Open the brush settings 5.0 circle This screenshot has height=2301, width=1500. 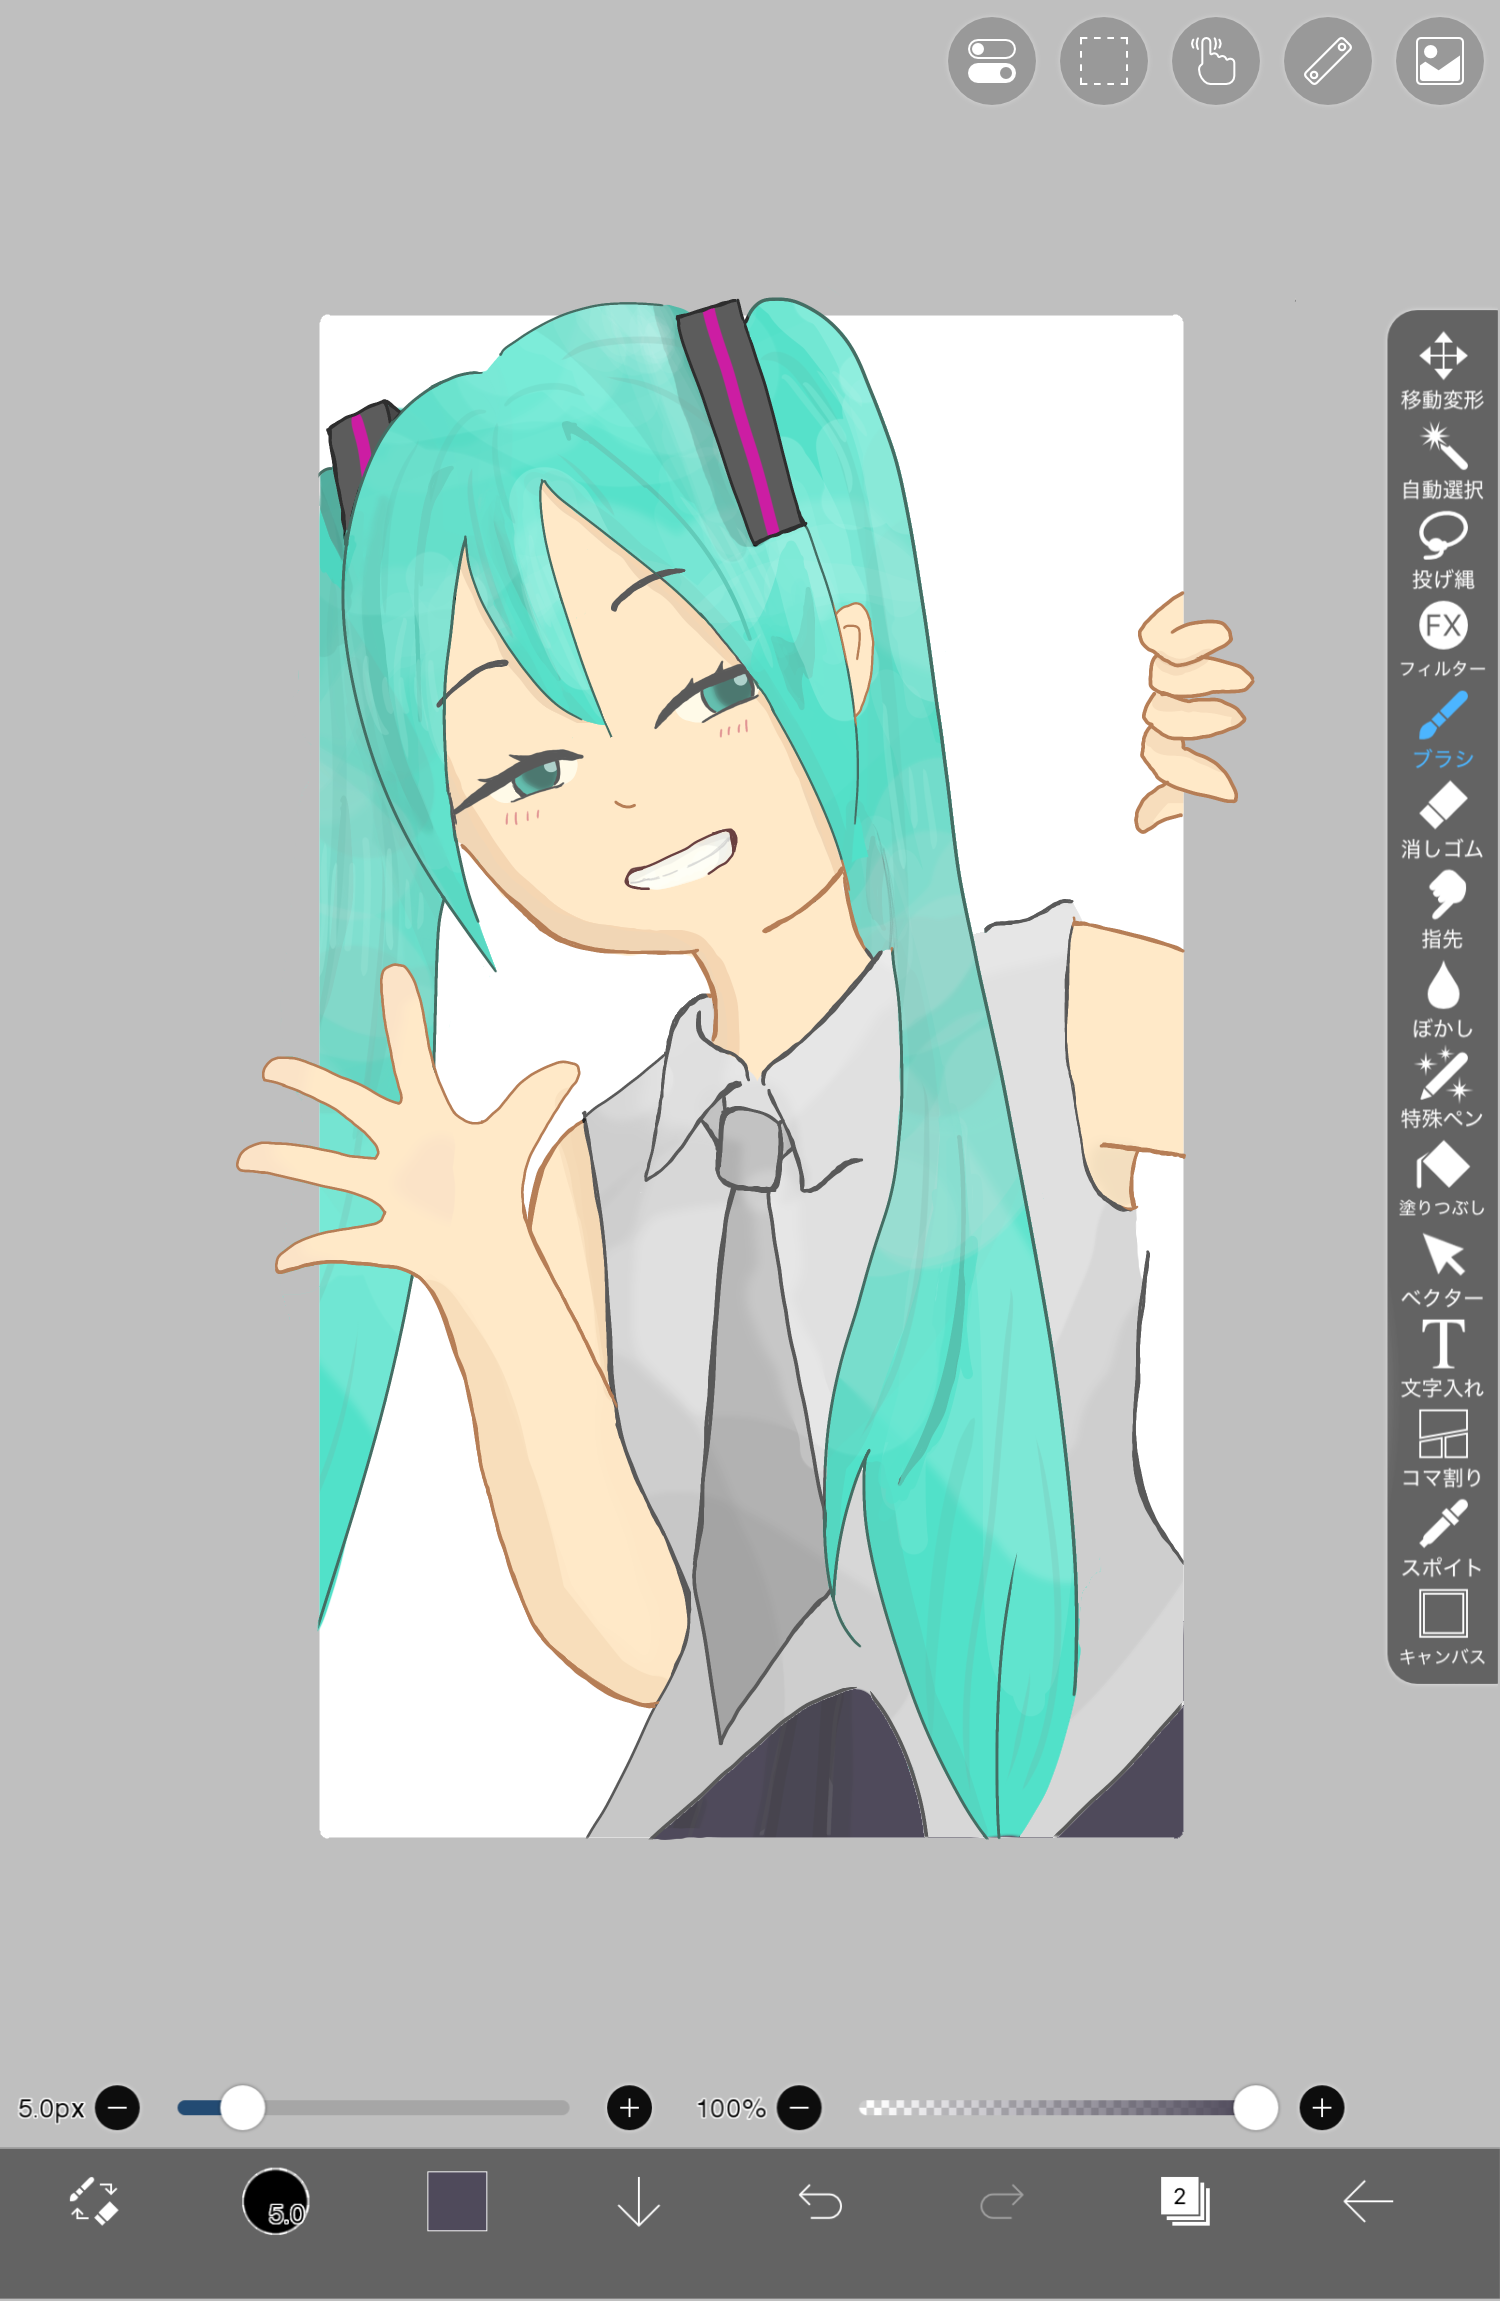tap(276, 2201)
